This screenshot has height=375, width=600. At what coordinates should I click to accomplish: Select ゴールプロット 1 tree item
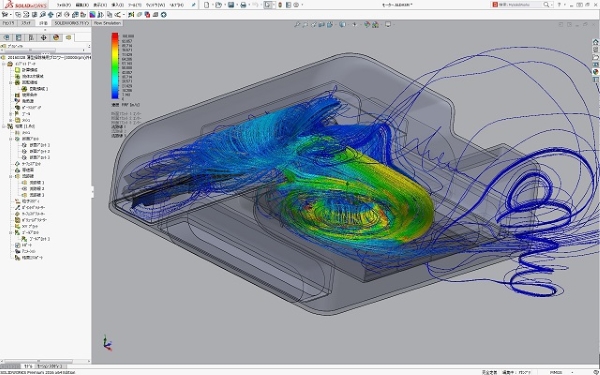click(x=39, y=238)
